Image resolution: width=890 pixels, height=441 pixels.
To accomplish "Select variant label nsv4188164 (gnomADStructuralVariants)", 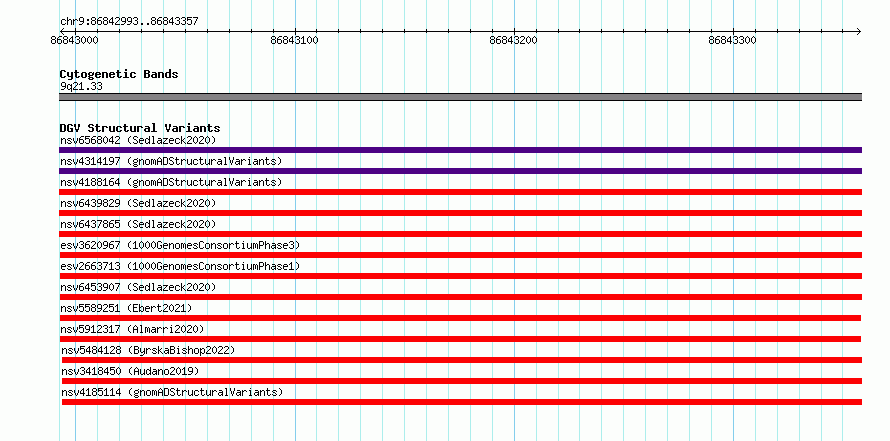I will tap(171, 182).
